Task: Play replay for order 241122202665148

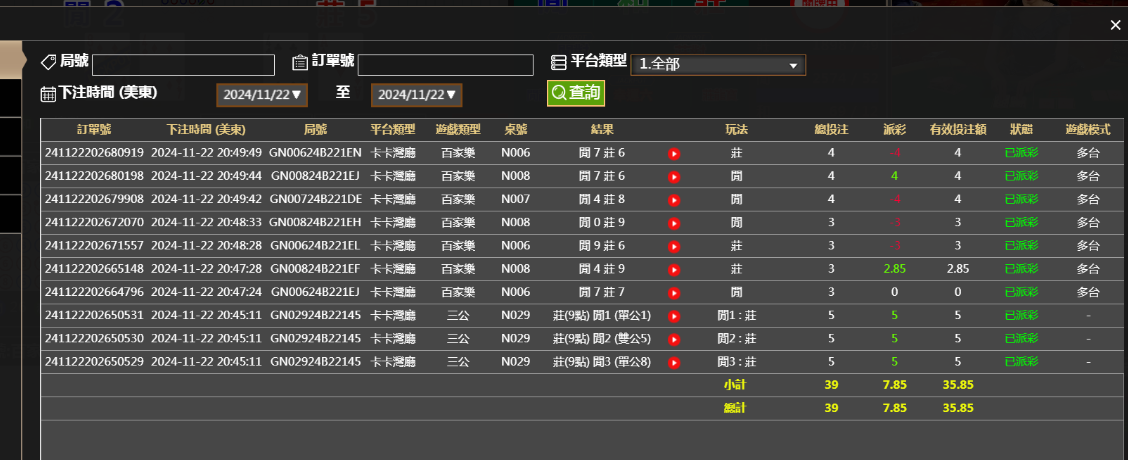Action: click(x=674, y=270)
